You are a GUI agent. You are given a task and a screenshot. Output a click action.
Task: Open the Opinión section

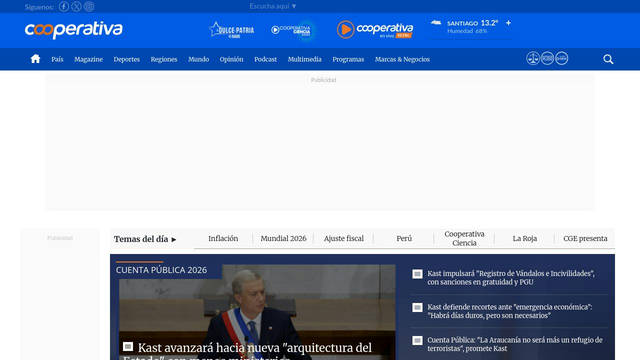click(231, 59)
